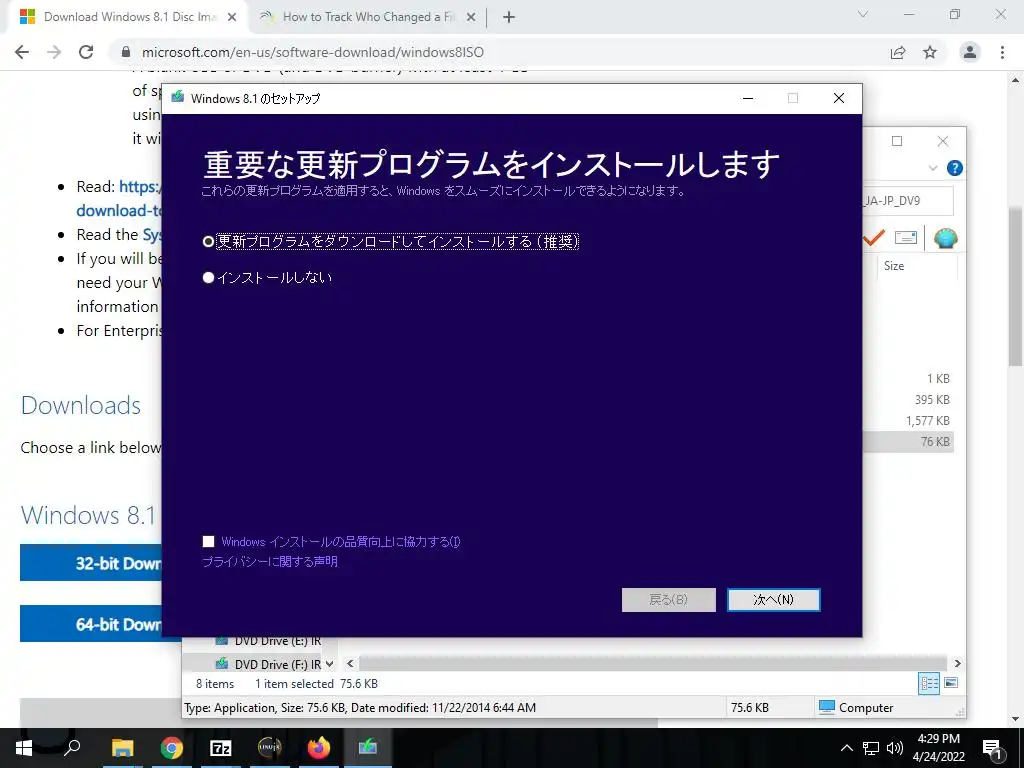Image resolution: width=1024 pixels, height=768 pixels.
Task: Open the プライバシーに関する声明 link
Action: 270,562
